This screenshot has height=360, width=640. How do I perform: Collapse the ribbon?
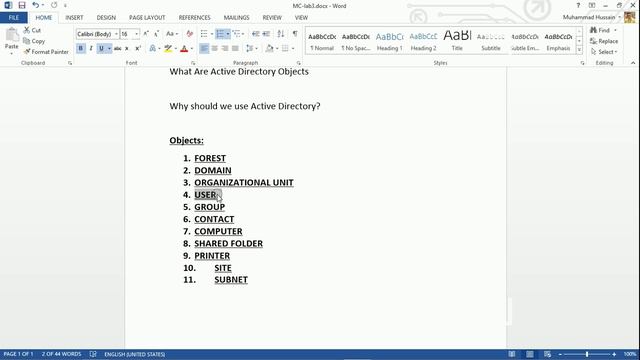coord(633,63)
